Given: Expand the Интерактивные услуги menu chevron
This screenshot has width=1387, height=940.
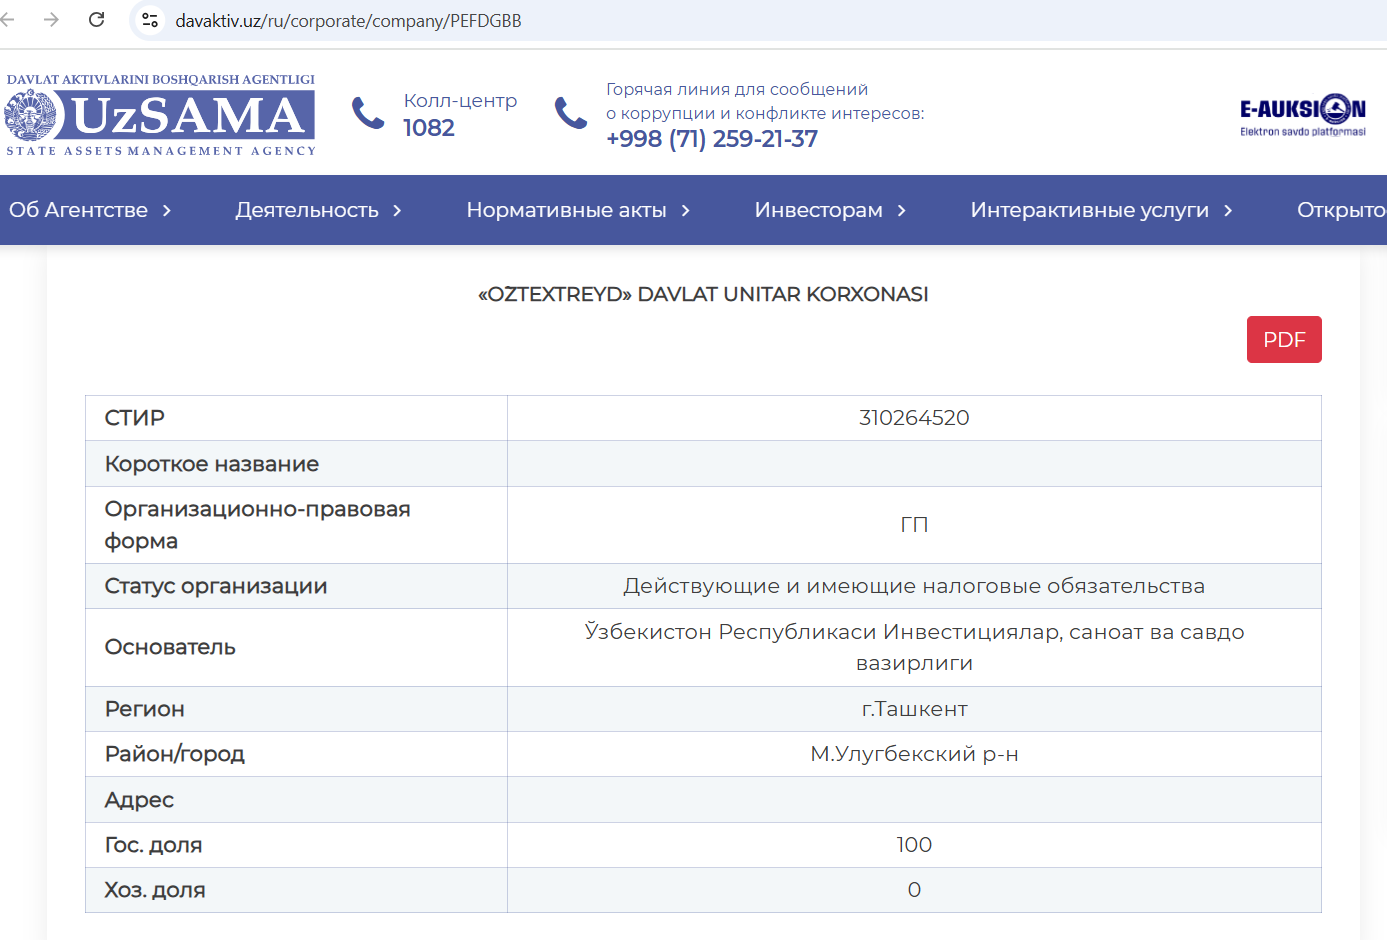Looking at the screenshot, I should pyautogui.click(x=1228, y=211).
